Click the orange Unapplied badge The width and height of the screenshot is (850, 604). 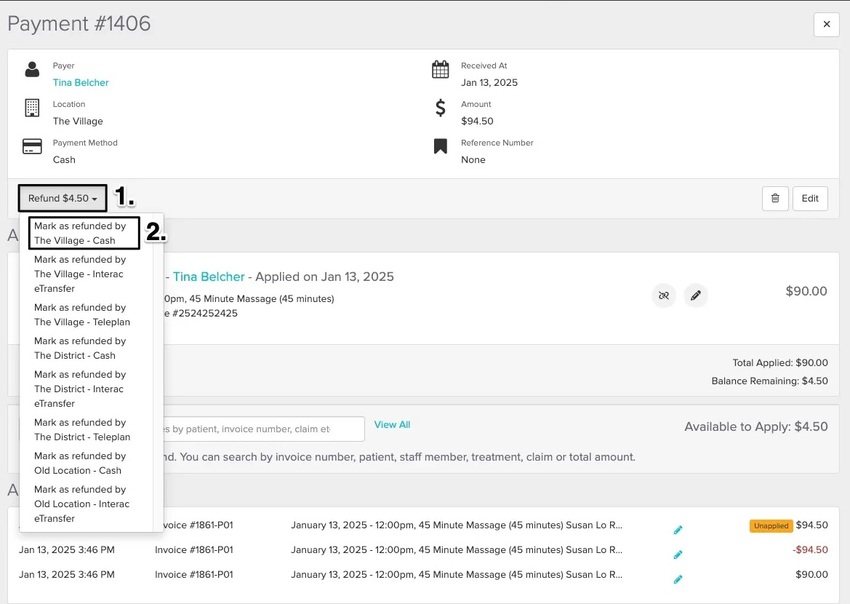tap(771, 525)
